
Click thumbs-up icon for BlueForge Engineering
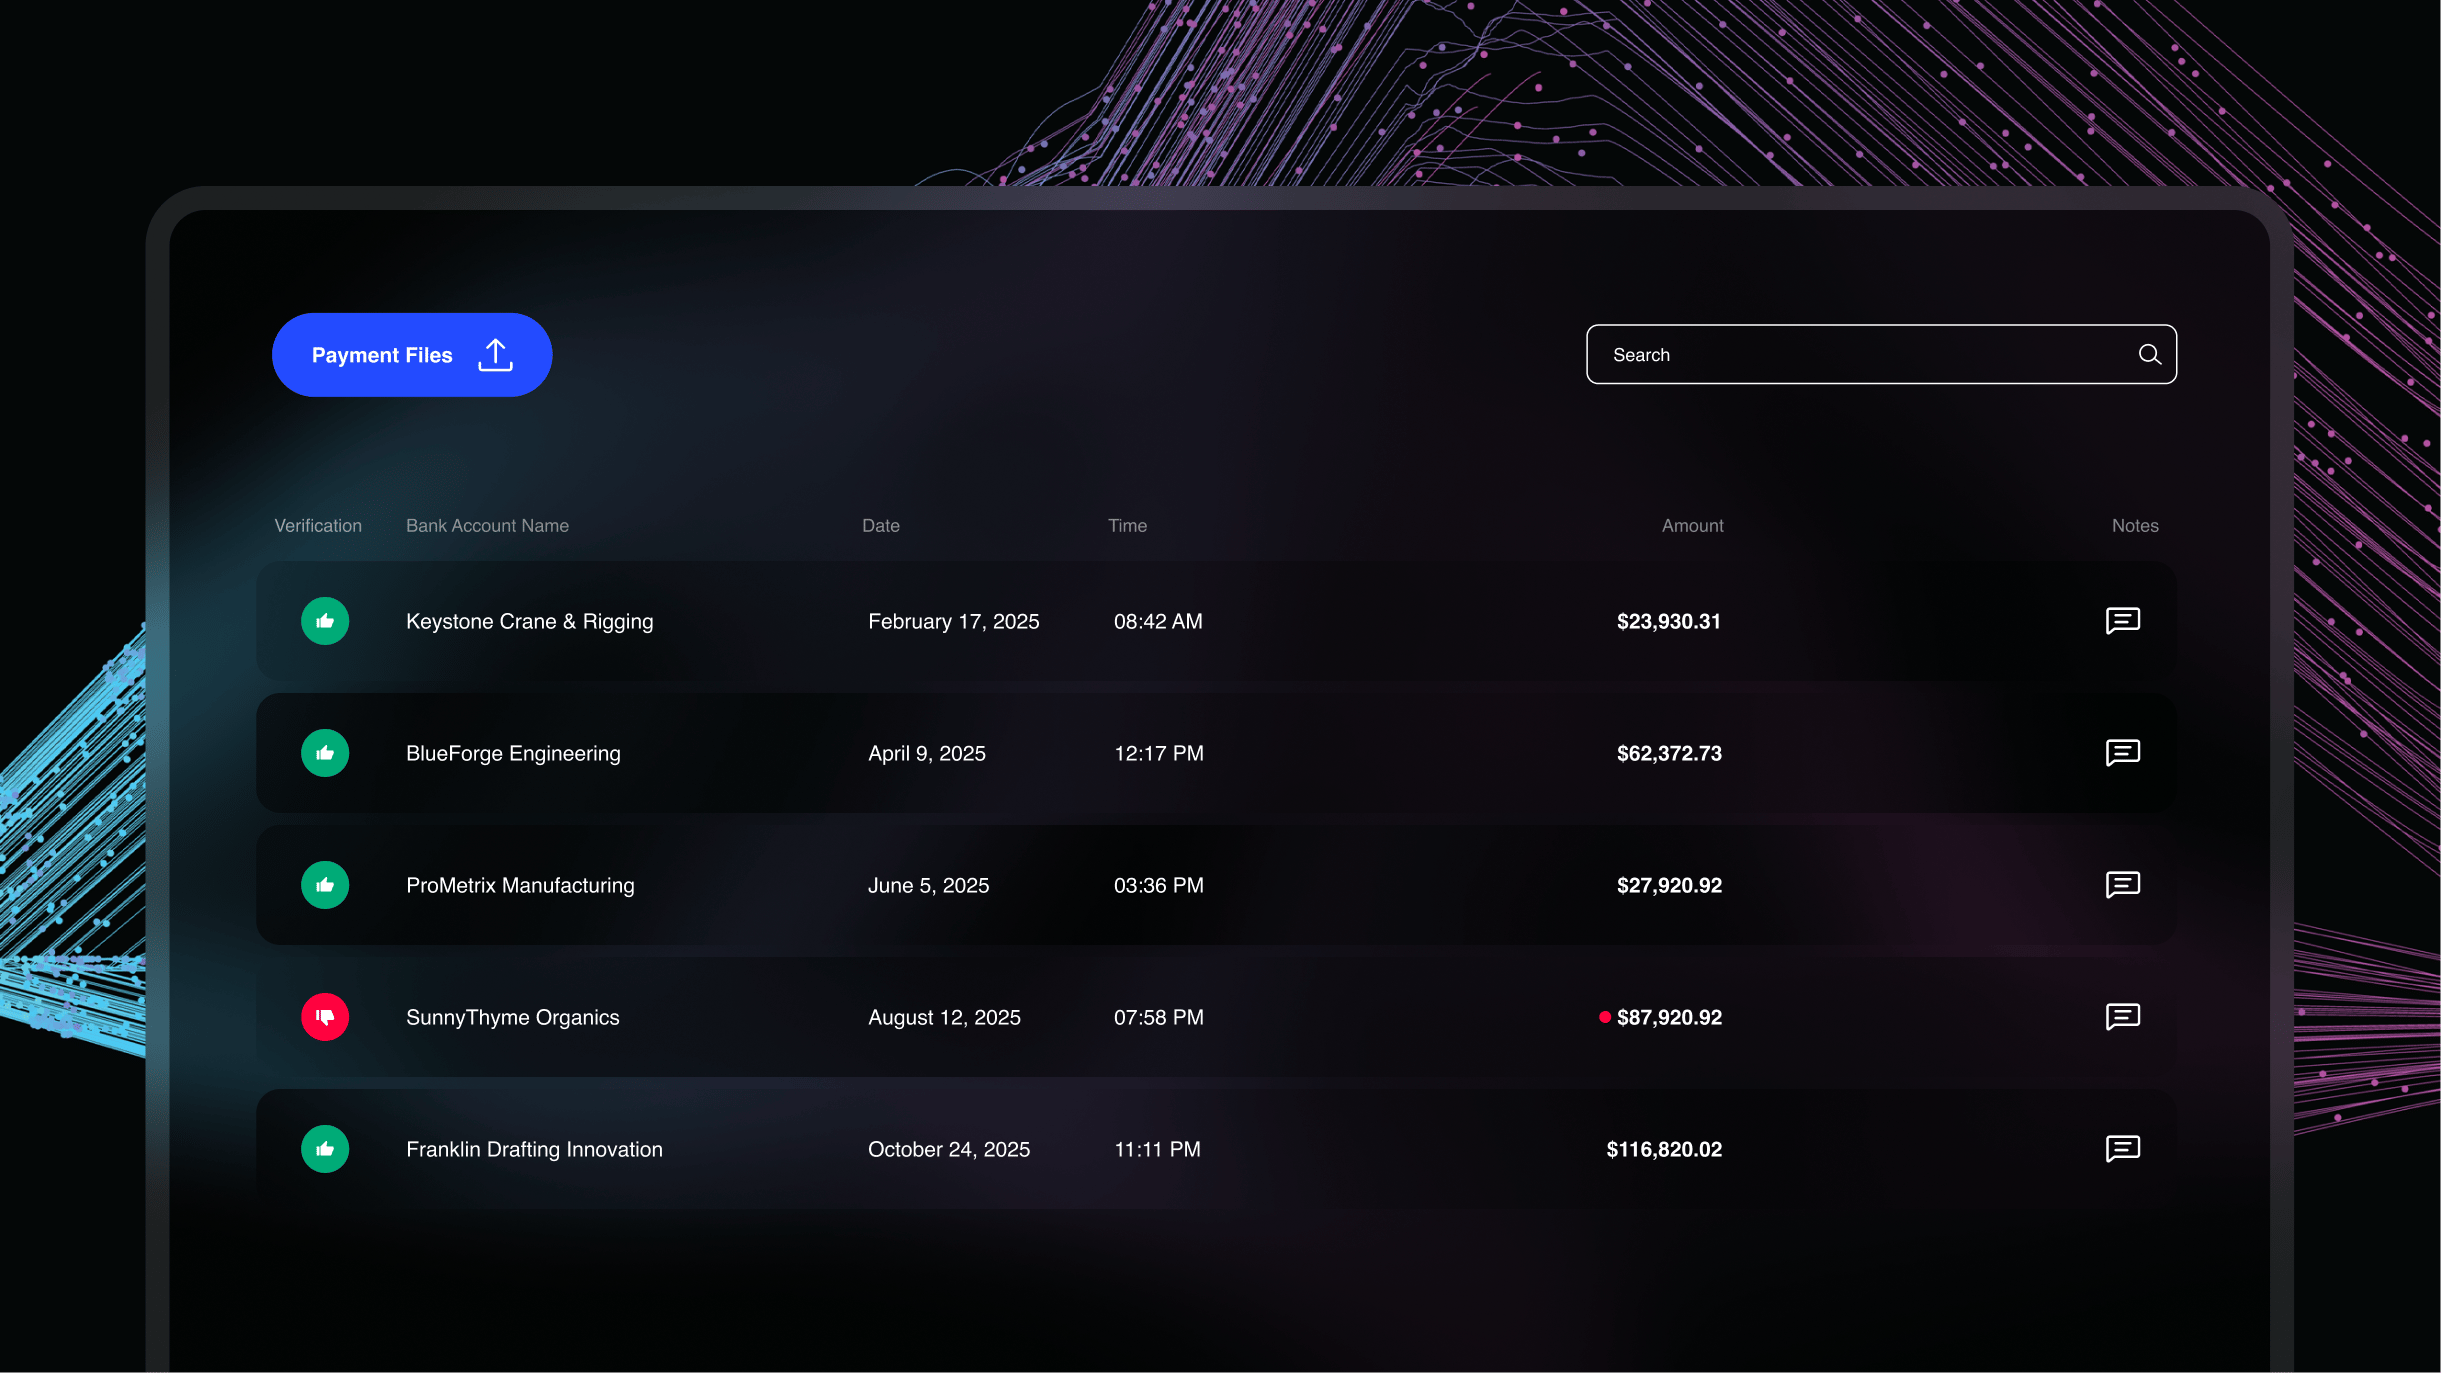(325, 753)
